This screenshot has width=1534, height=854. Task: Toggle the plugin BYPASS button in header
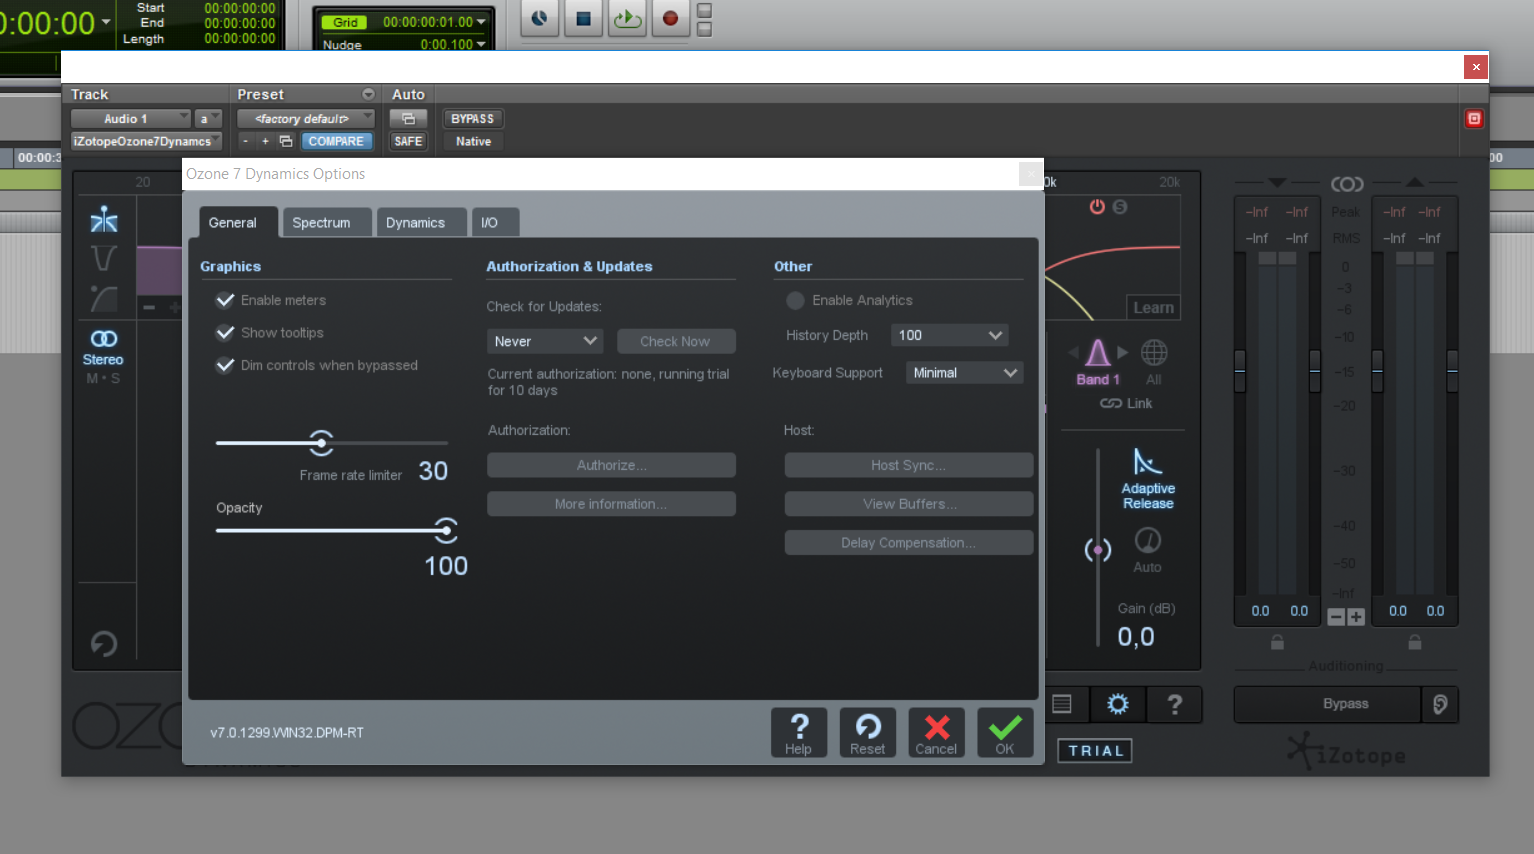[472, 118]
